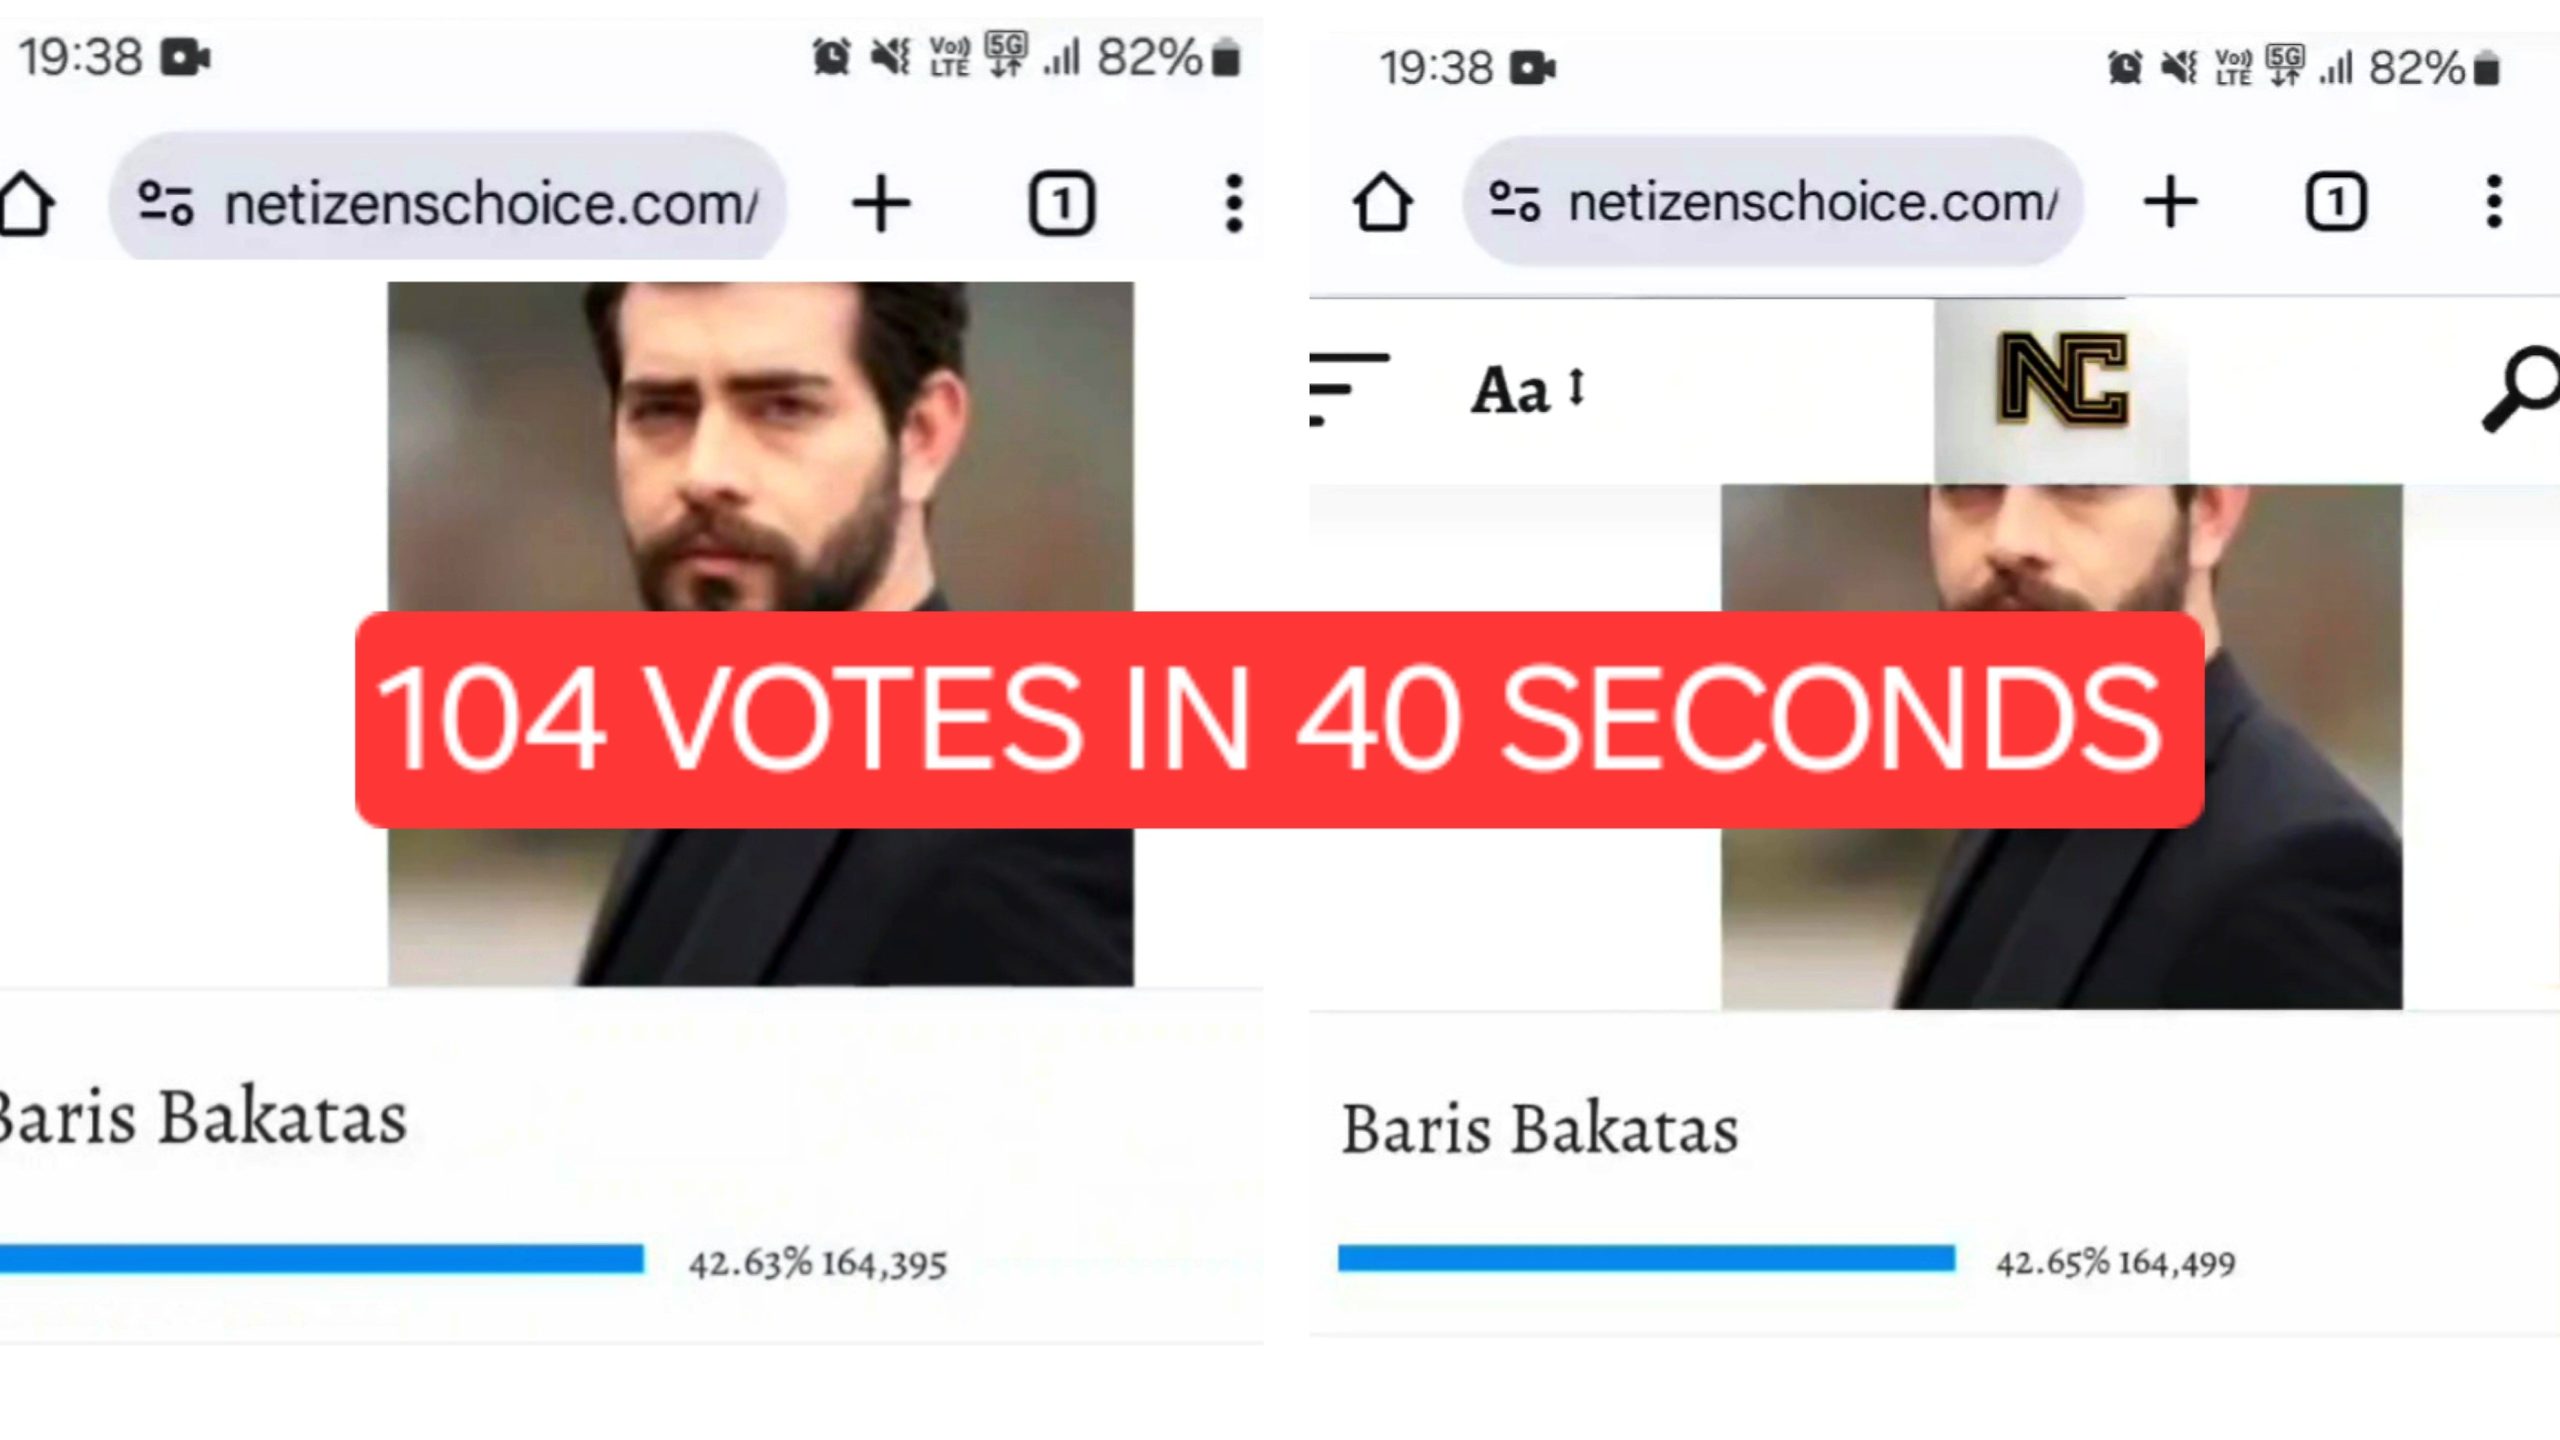The width and height of the screenshot is (2560, 1440).
Task: Tap the home icon in left browser
Action: click(x=26, y=204)
